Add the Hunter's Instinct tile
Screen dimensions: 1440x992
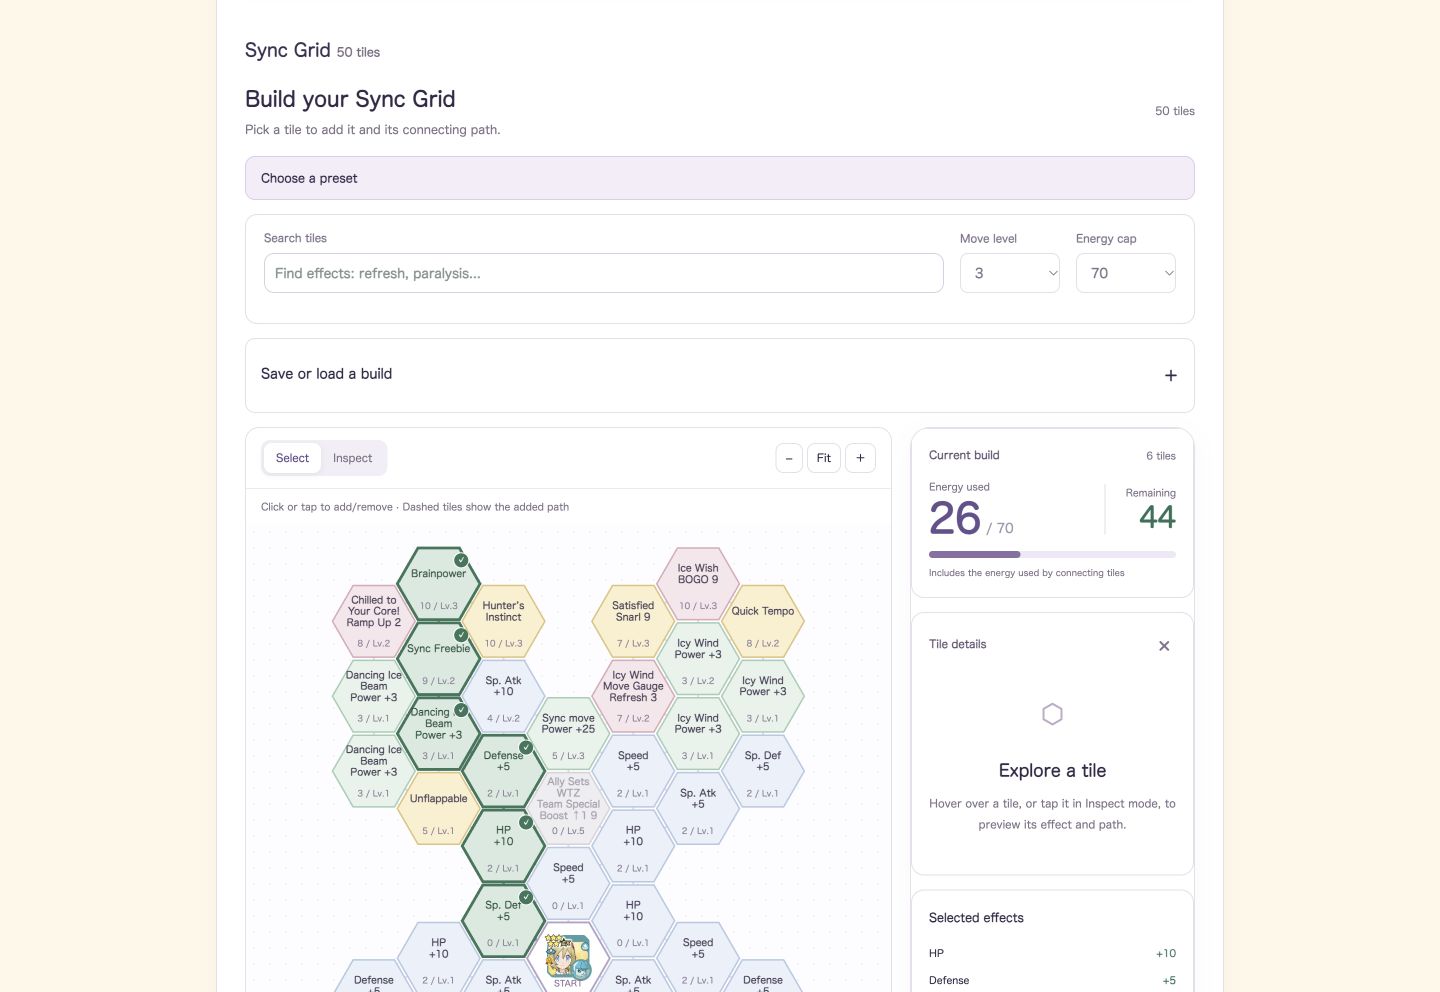point(503,623)
